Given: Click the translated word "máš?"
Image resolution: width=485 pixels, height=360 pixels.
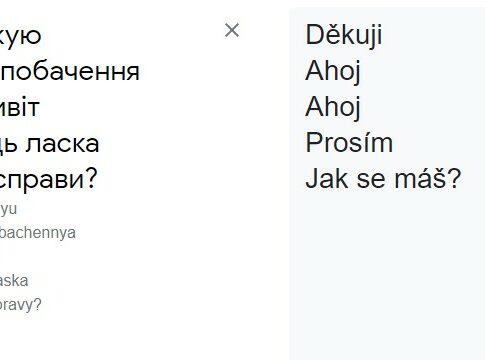Looking at the screenshot, I should tap(428, 178).
